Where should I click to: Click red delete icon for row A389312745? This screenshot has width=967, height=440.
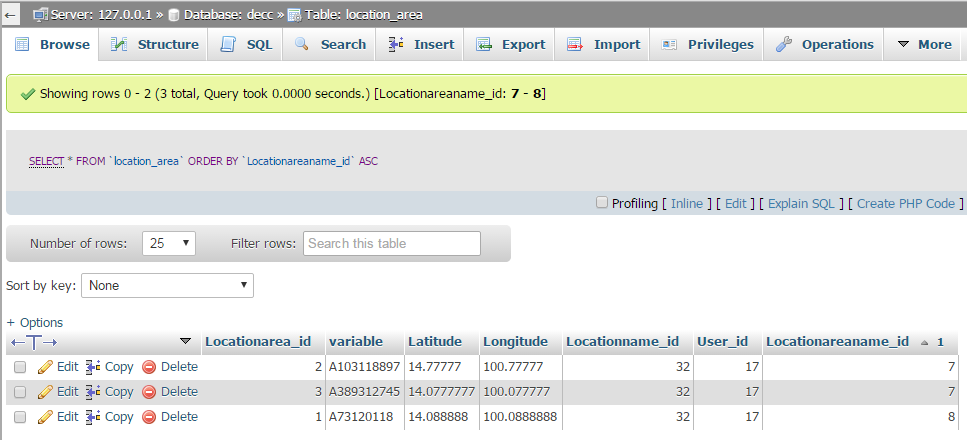149,392
